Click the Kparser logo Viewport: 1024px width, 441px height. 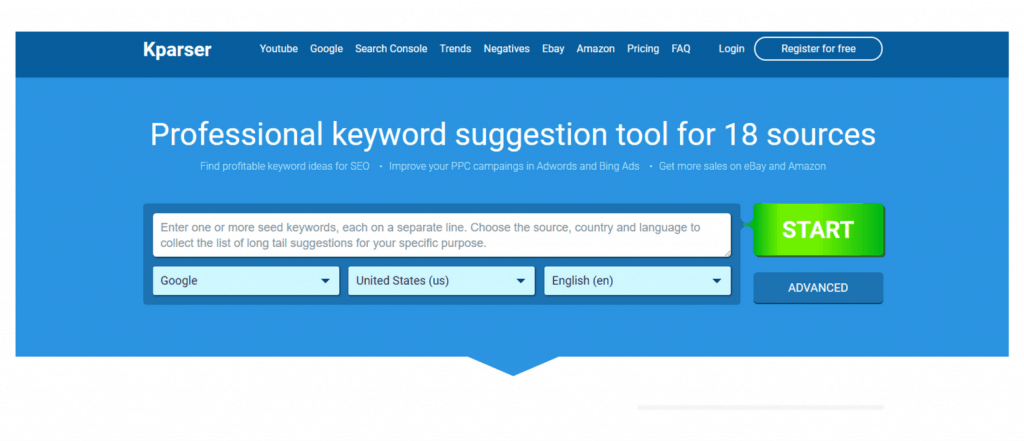pos(177,50)
